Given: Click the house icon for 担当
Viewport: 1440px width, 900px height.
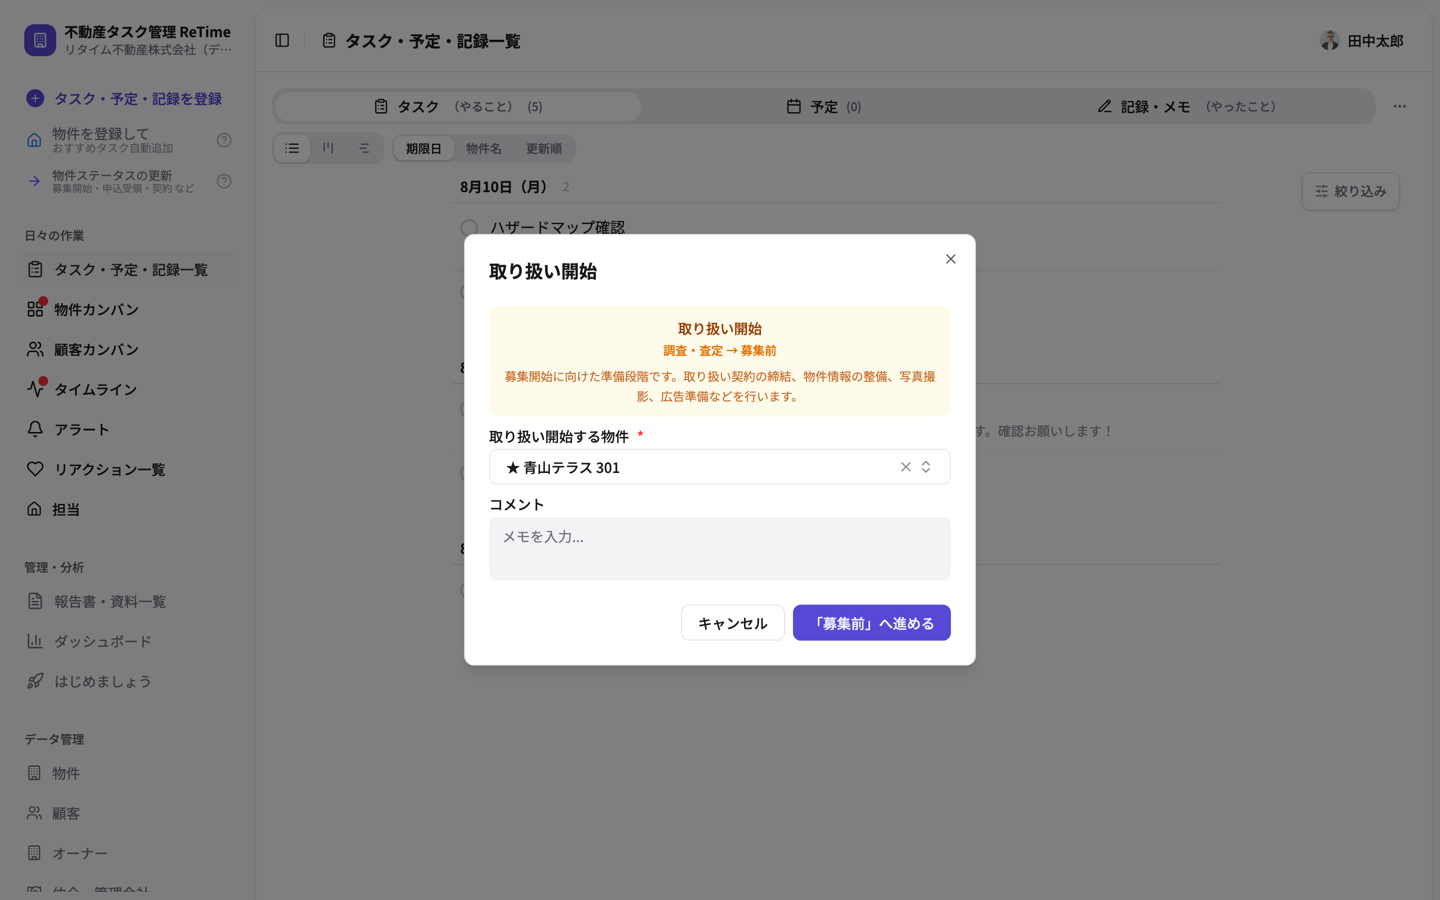Looking at the screenshot, I should point(34,509).
